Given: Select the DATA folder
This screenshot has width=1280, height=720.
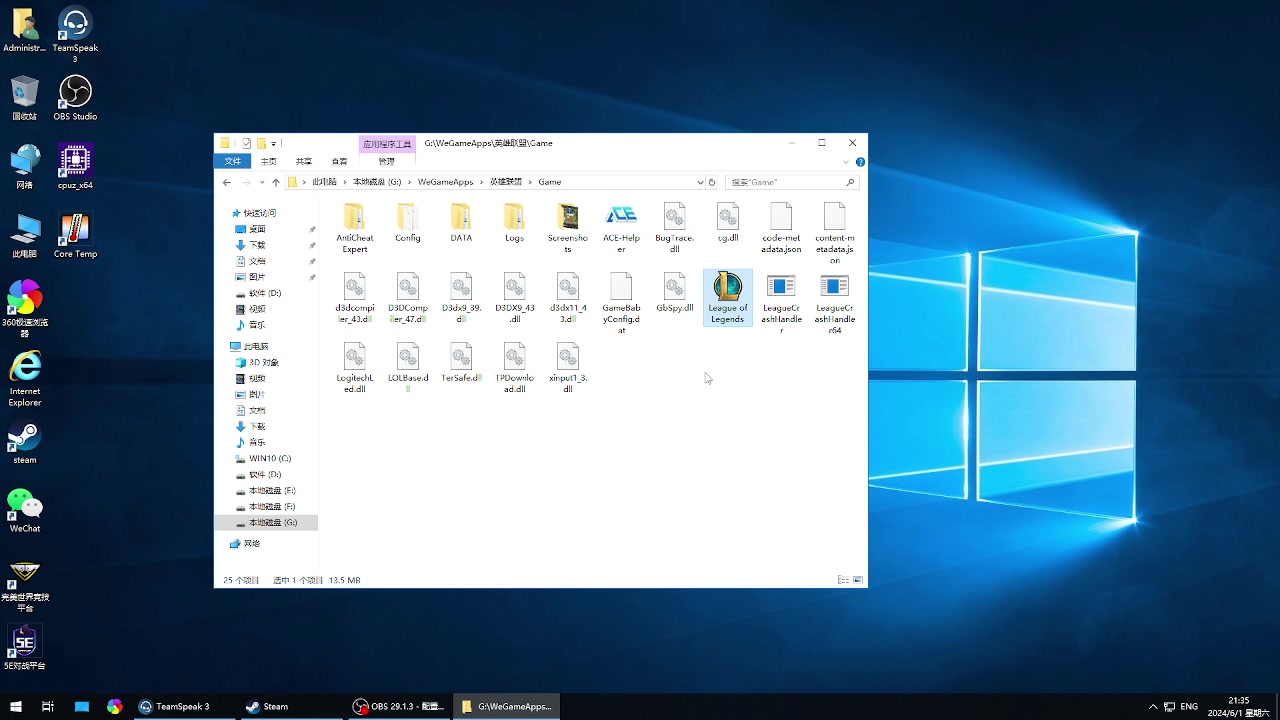Looking at the screenshot, I should (x=461, y=223).
